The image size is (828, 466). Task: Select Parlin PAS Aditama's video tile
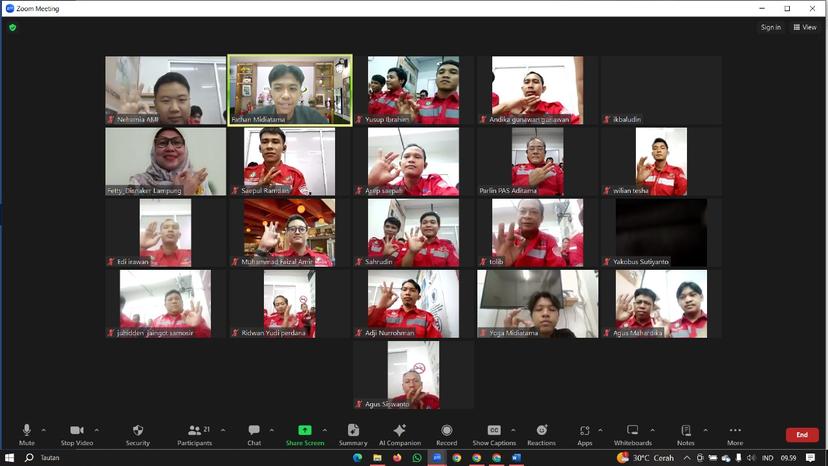(538, 162)
